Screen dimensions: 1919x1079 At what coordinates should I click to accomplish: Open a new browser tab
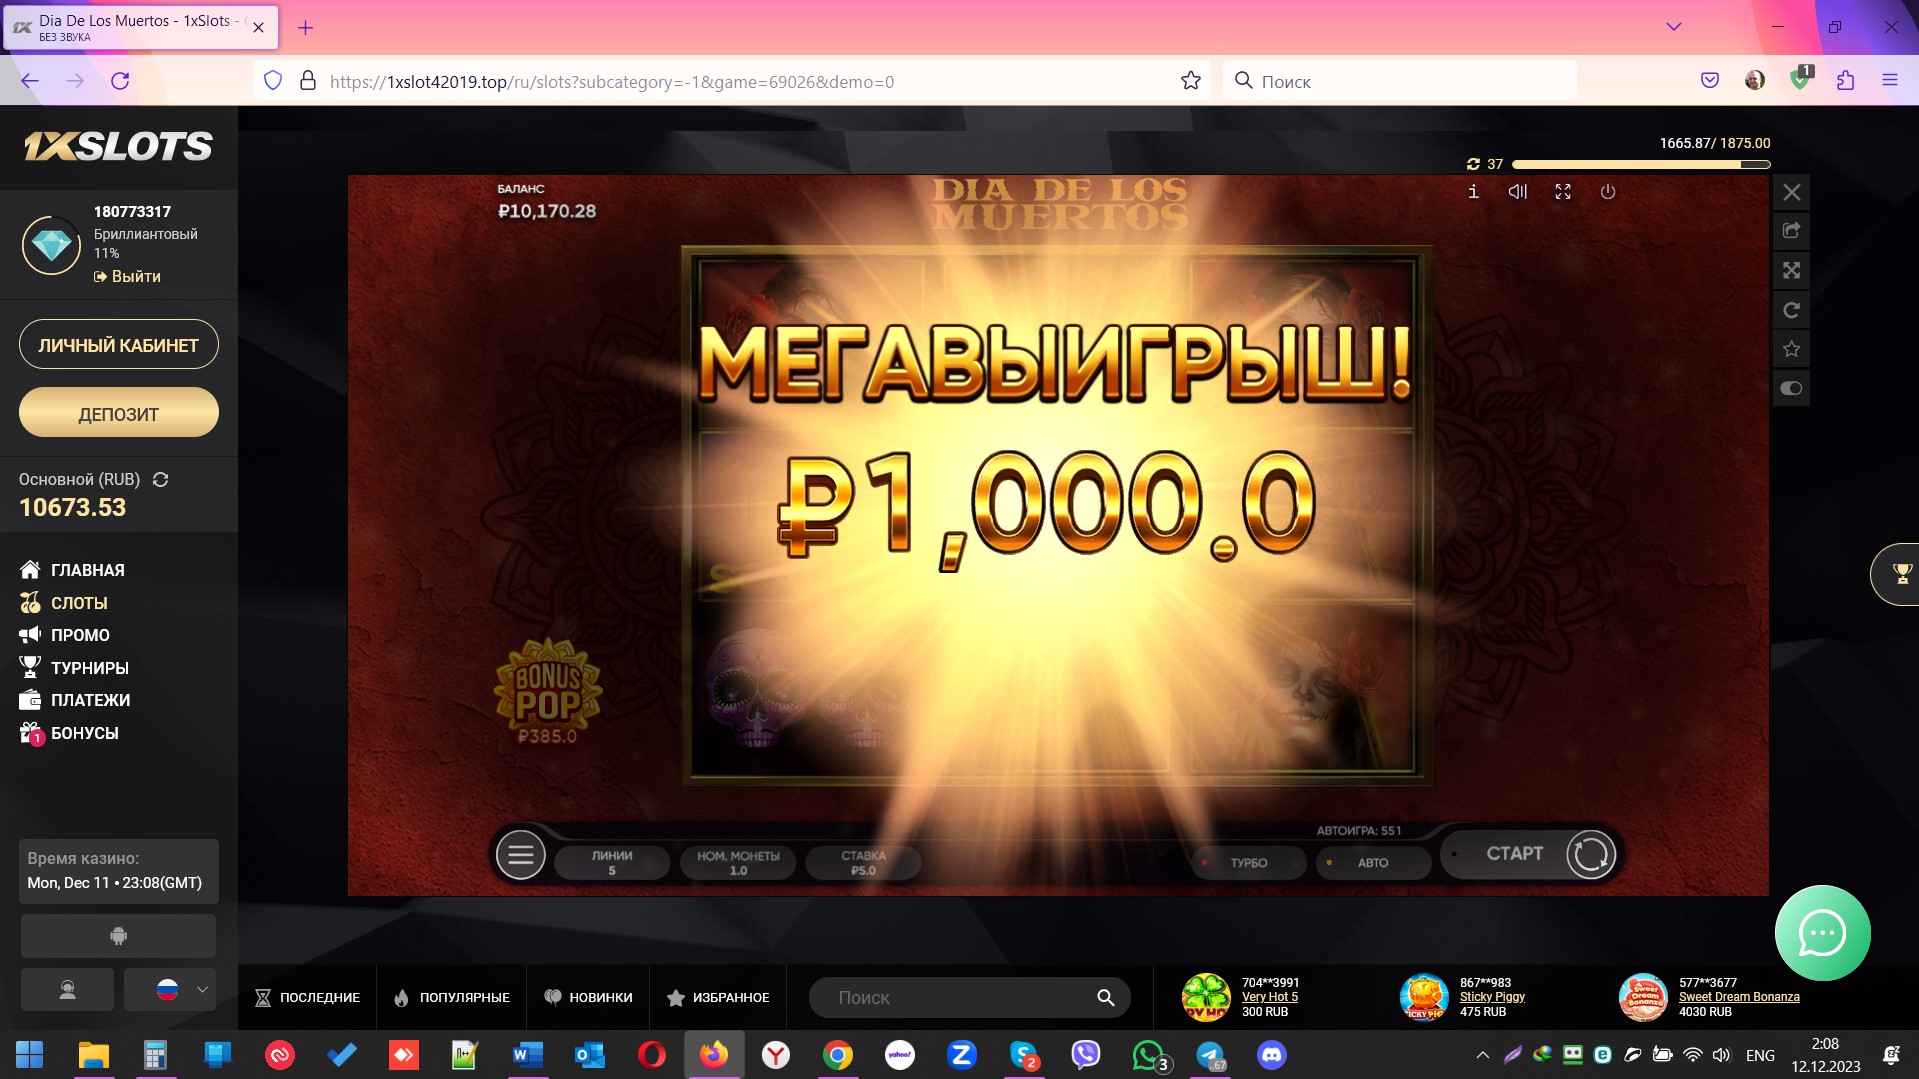(306, 28)
